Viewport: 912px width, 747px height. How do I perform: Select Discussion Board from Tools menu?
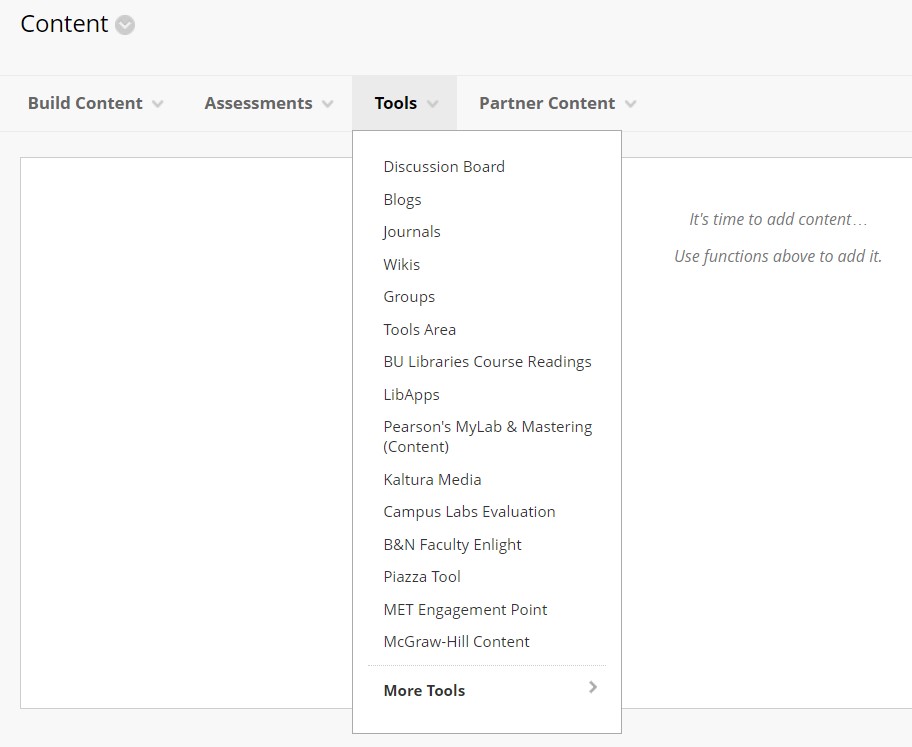point(444,166)
